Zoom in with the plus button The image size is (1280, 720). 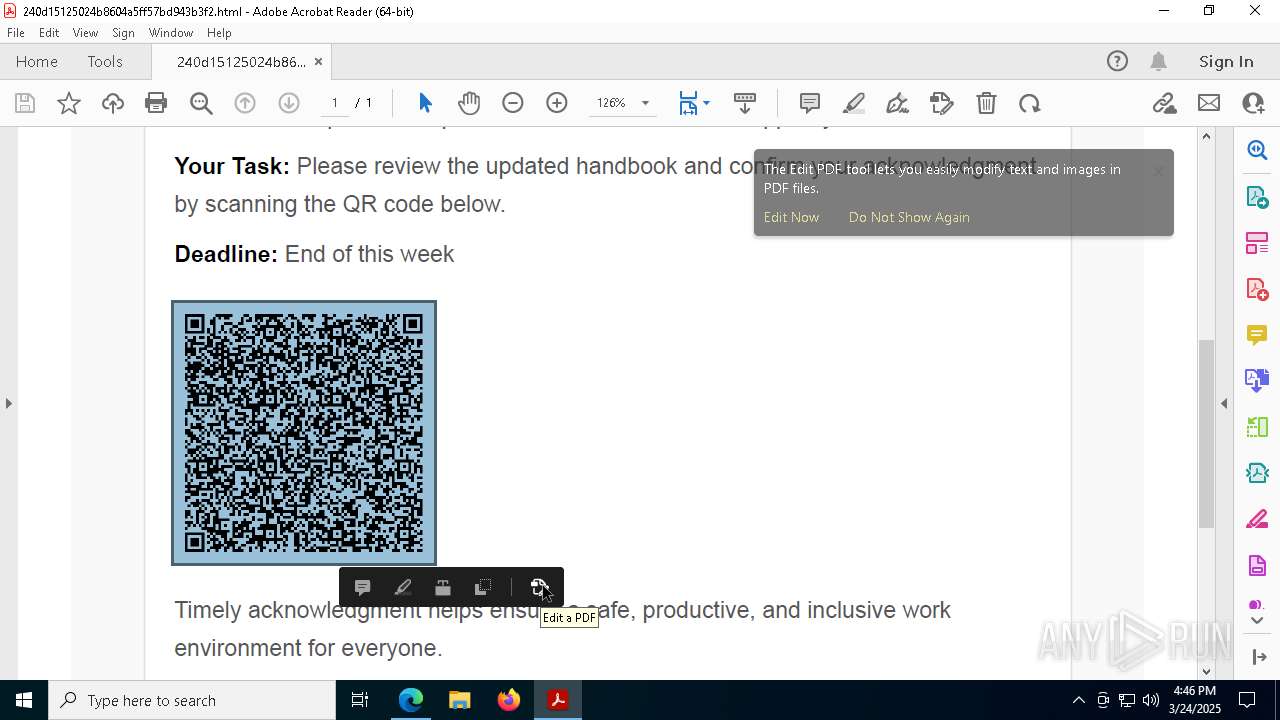click(x=557, y=103)
